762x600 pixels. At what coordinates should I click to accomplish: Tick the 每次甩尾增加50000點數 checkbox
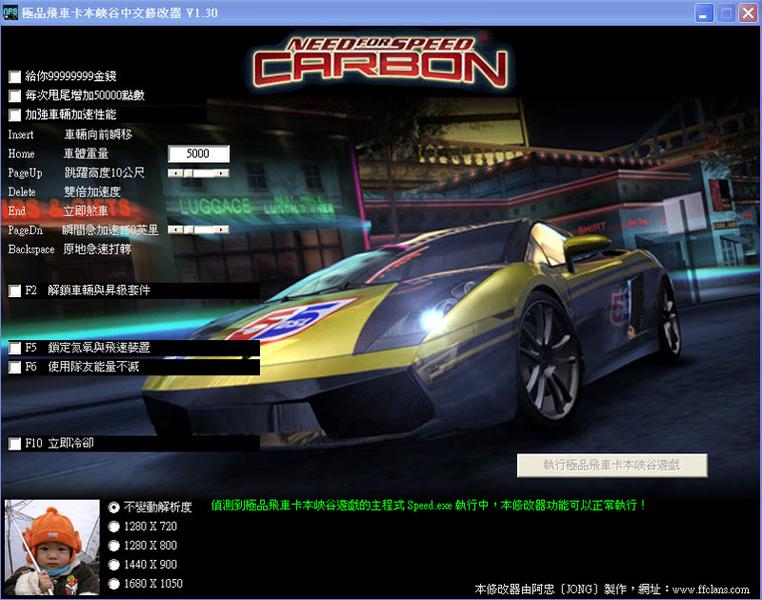[15, 96]
